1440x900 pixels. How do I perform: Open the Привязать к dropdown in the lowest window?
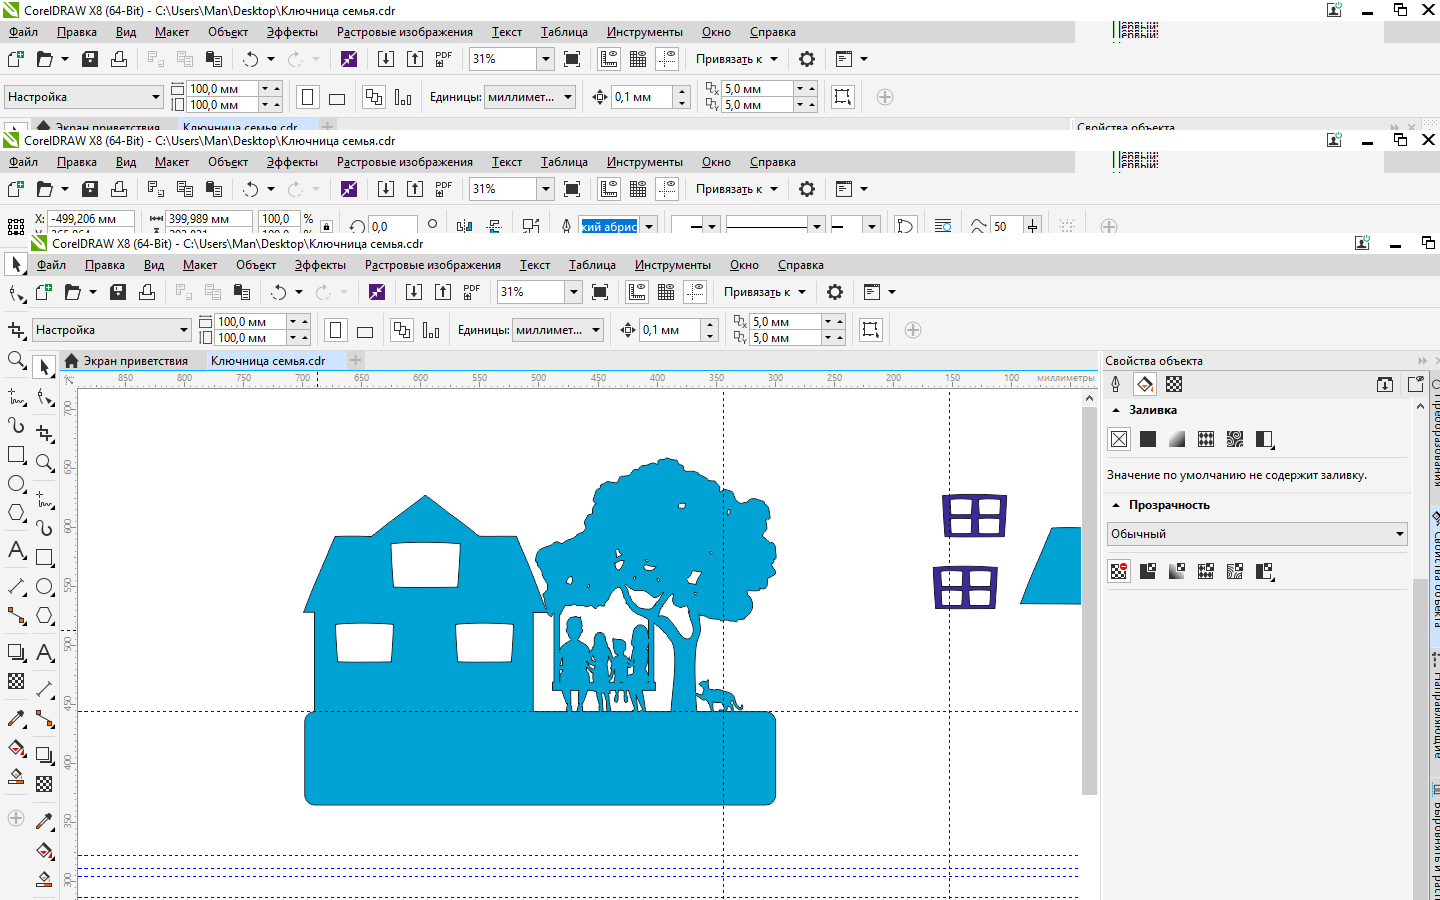[764, 292]
